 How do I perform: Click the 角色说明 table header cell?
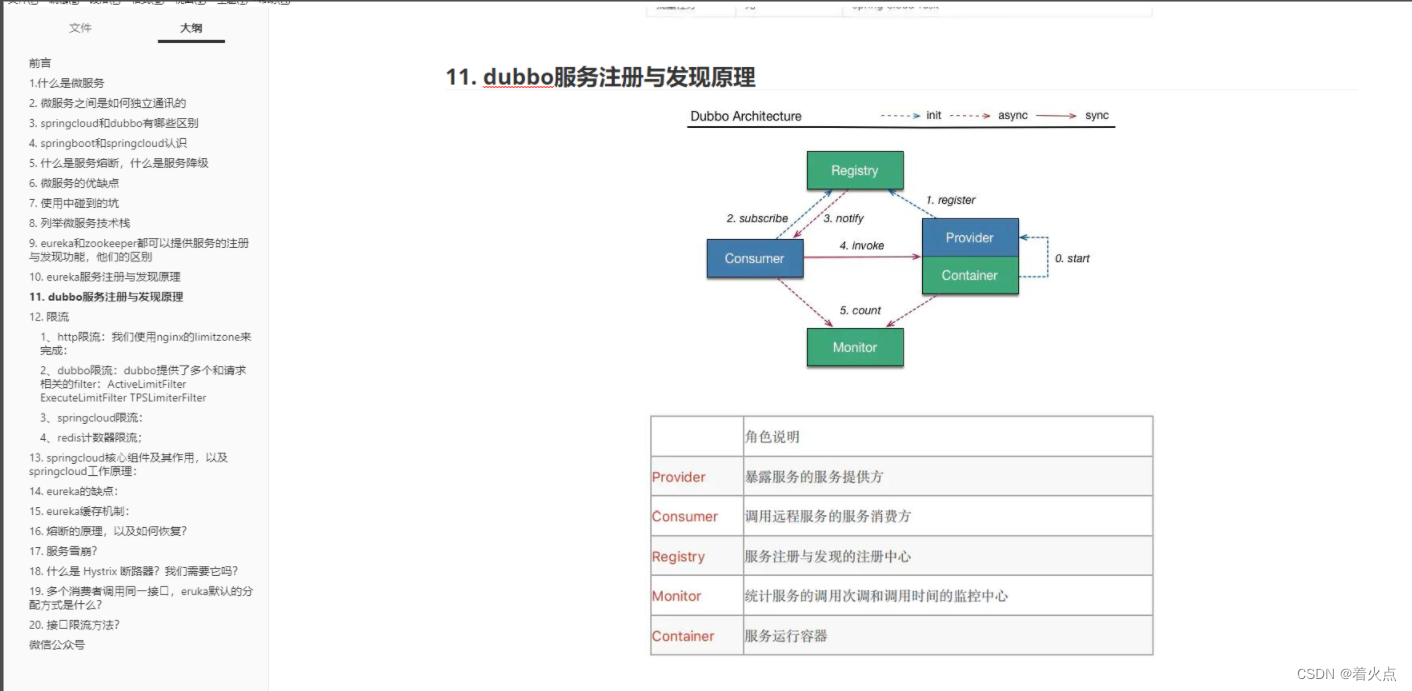coord(948,437)
